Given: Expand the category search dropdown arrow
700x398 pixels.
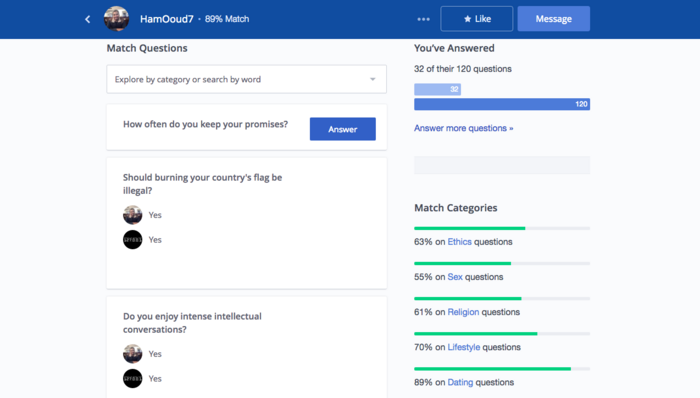Looking at the screenshot, I should click(x=372, y=79).
